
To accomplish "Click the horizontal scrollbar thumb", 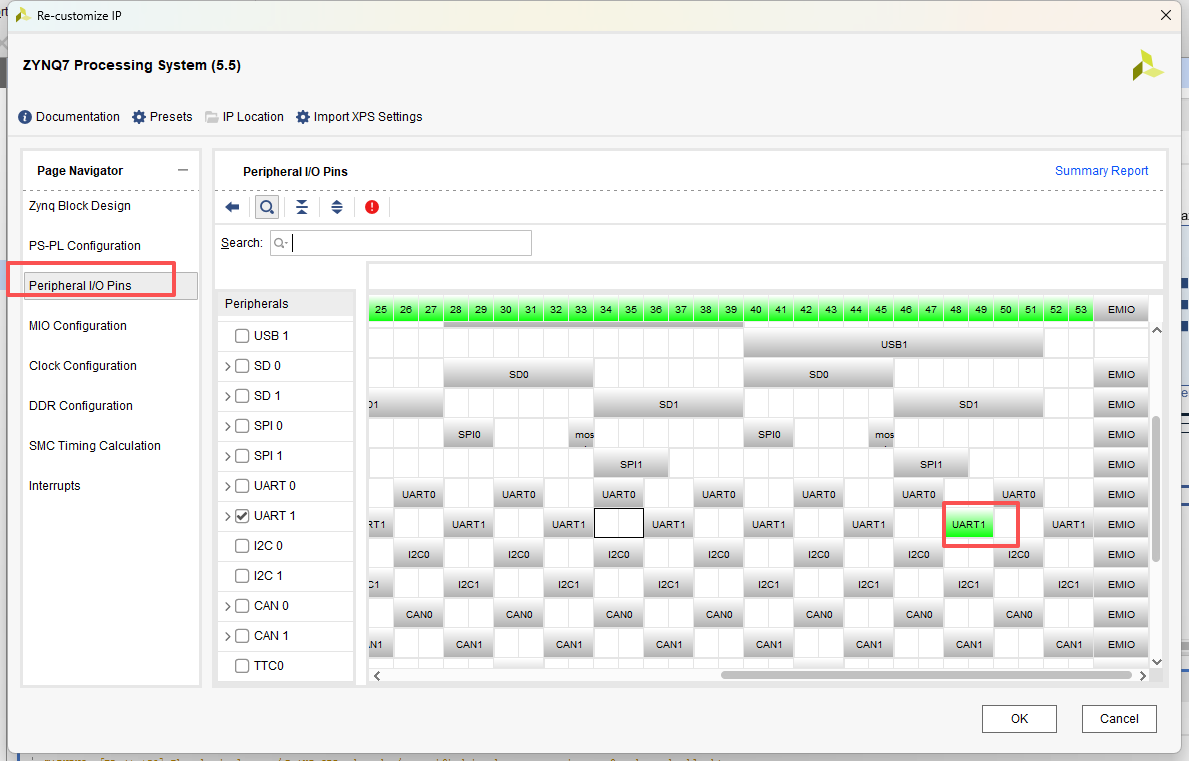I will coord(926,675).
